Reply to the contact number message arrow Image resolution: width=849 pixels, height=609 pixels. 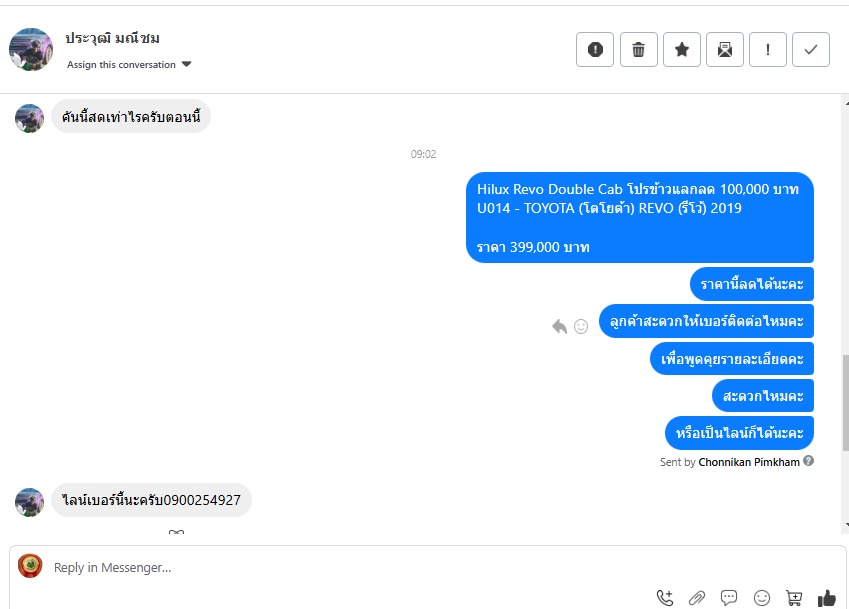pyautogui.click(x=559, y=326)
